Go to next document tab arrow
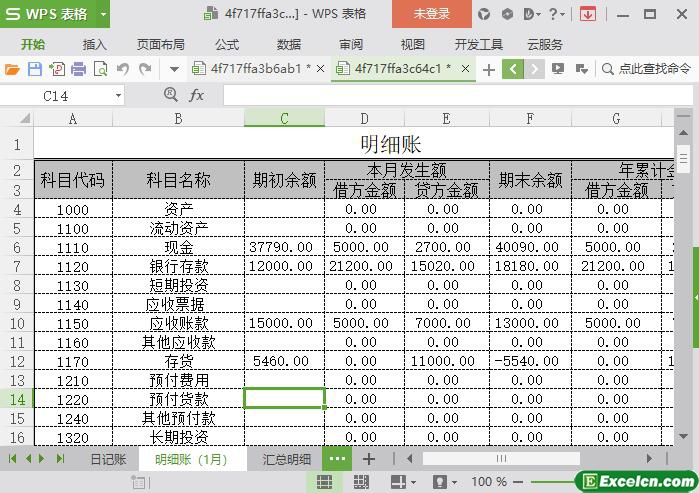This screenshot has width=699, height=493. pyautogui.click(x=534, y=69)
